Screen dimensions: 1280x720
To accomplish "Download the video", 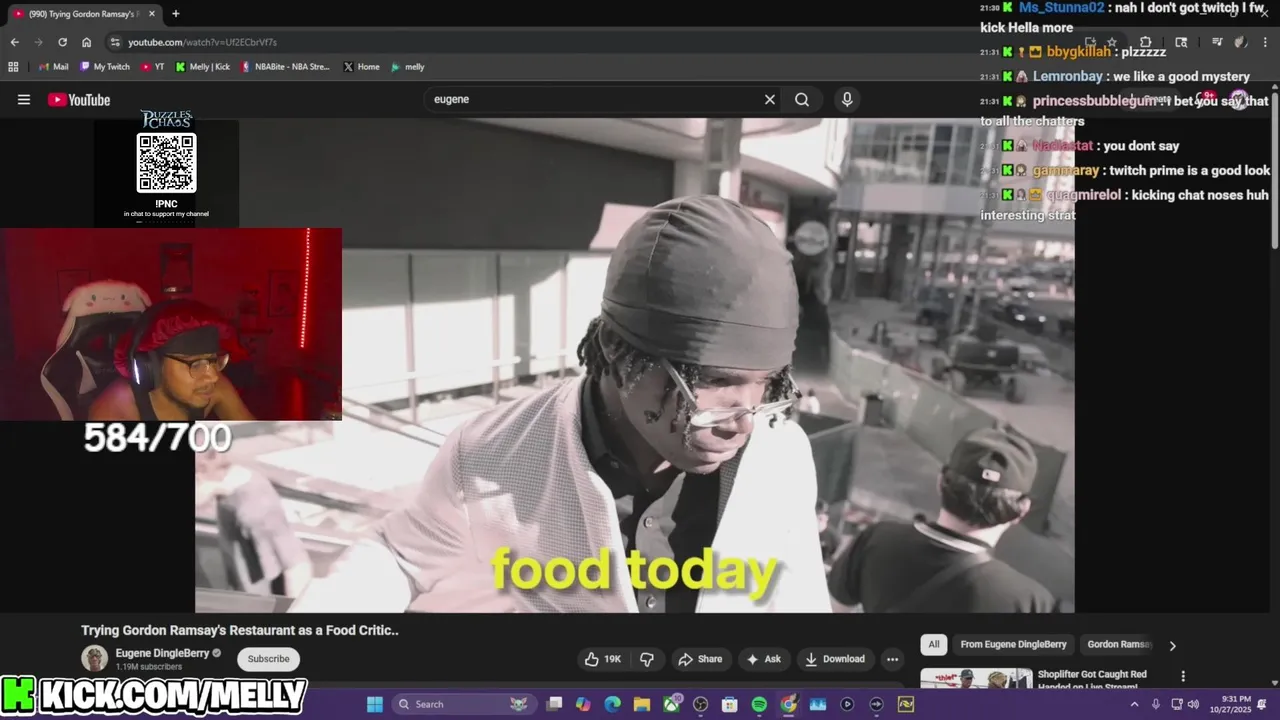I will point(836,659).
